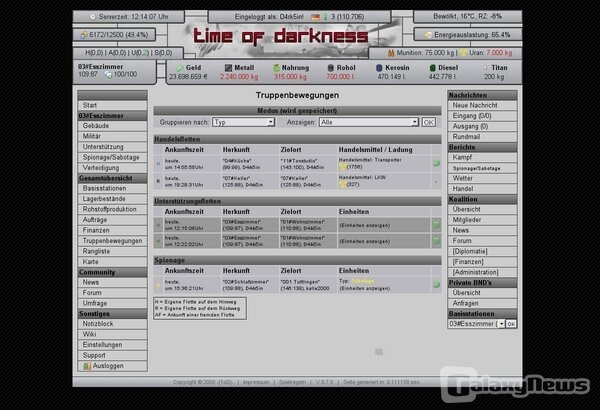Open Rohstoffproduktion page

(x=112, y=209)
